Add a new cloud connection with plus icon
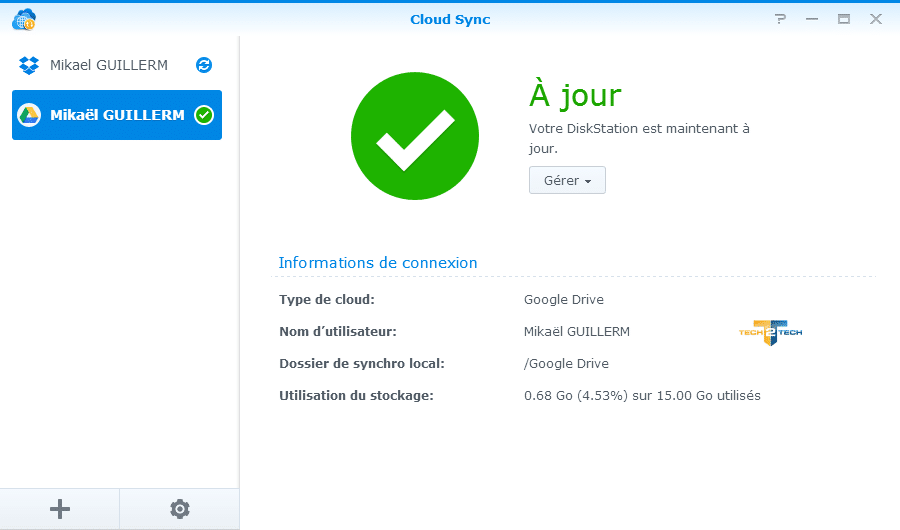900x530 pixels. [60, 509]
